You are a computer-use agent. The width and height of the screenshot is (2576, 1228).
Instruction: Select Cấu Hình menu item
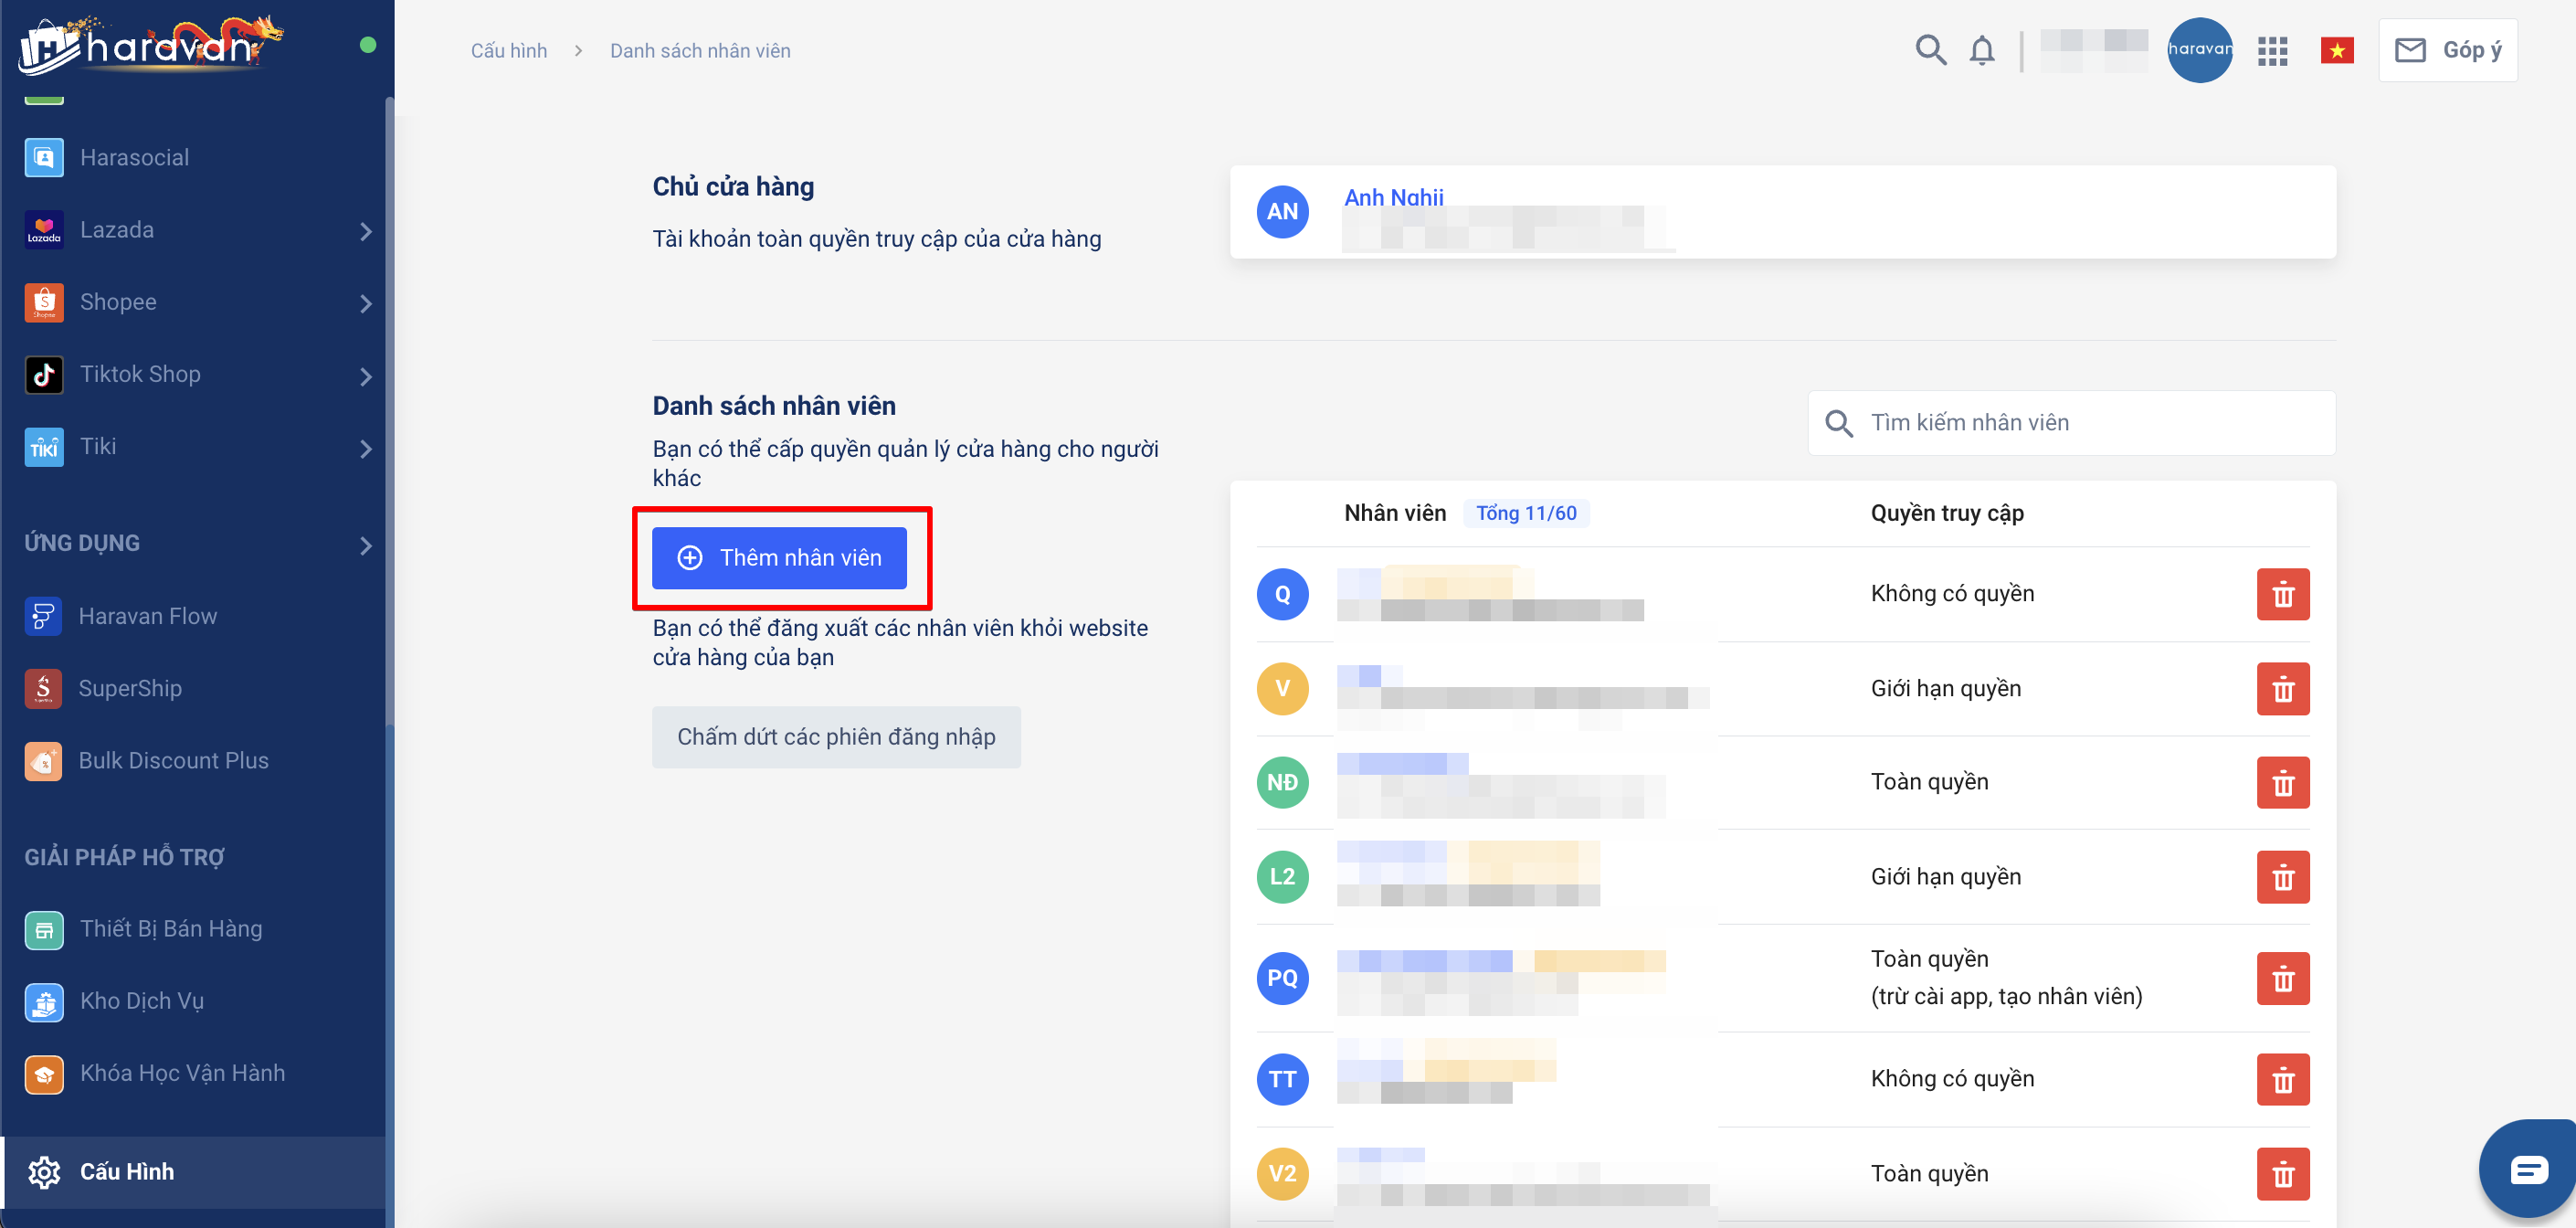coord(127,1171)
